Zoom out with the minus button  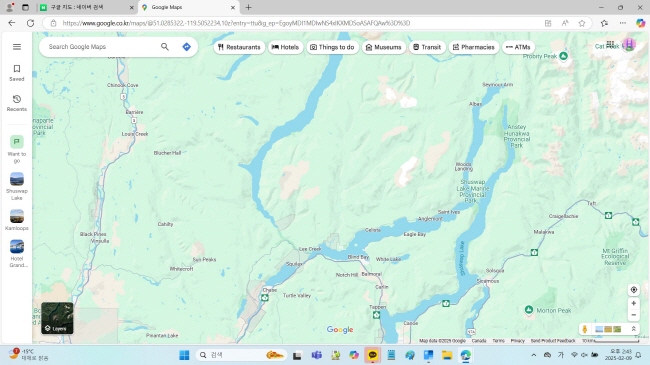(x=633, y=315)
